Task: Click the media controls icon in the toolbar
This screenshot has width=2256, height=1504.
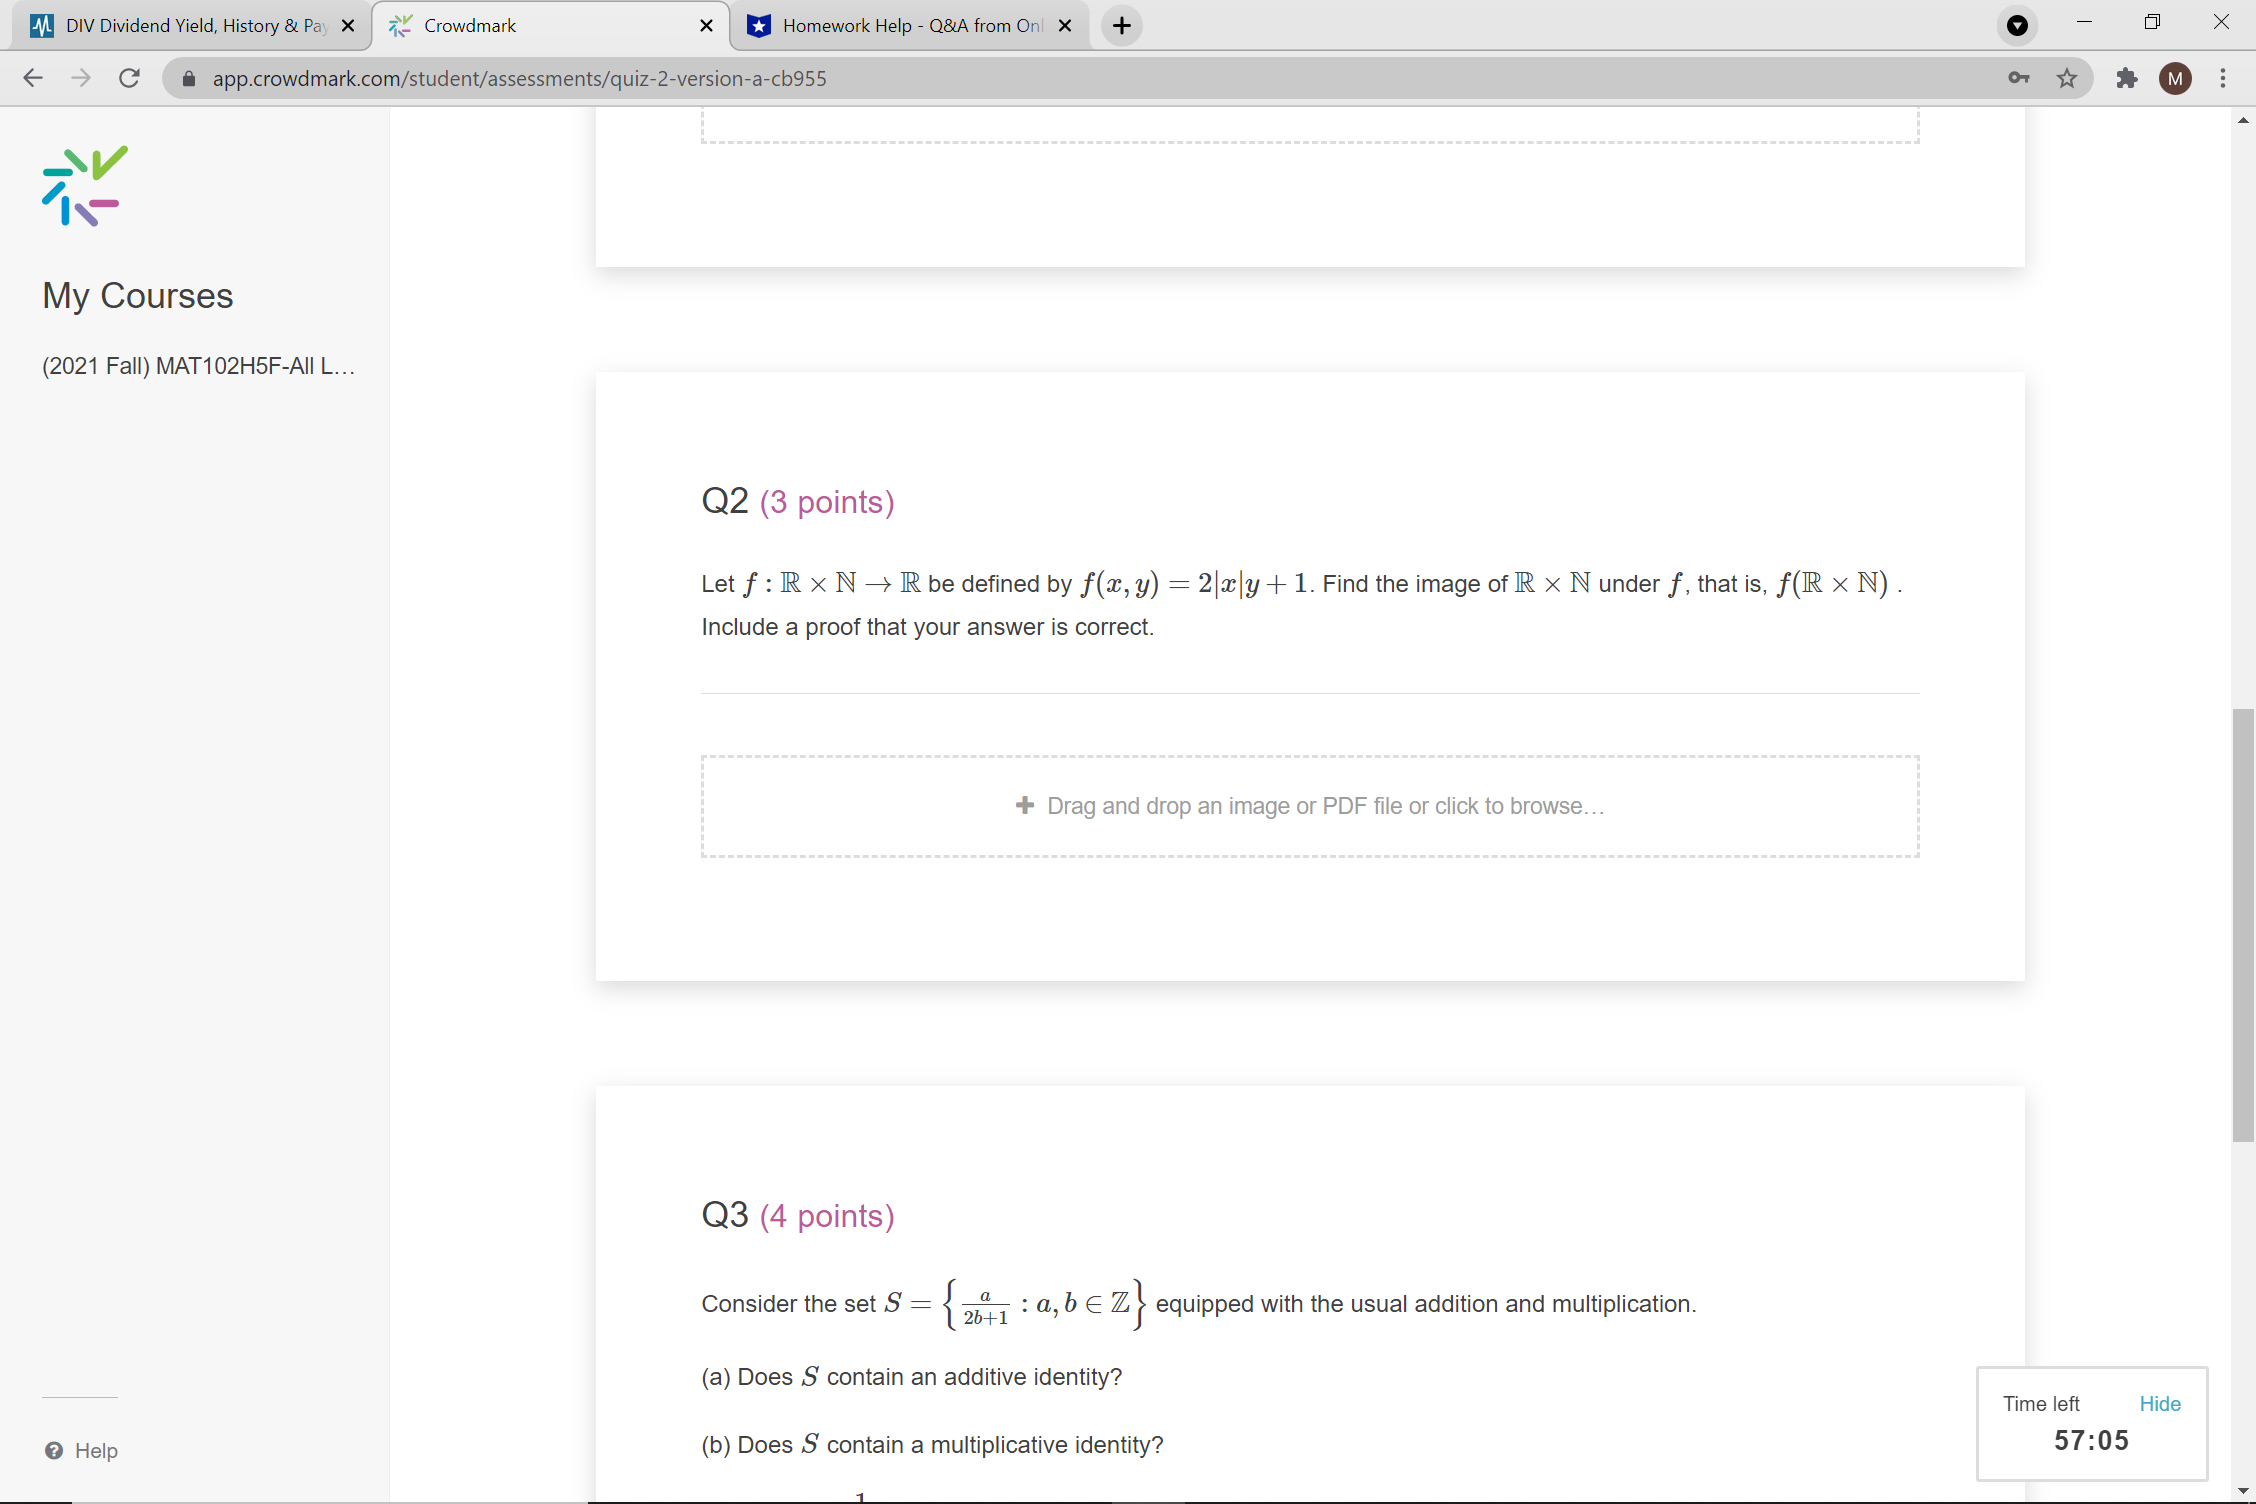Action: tap(2017, 25)
